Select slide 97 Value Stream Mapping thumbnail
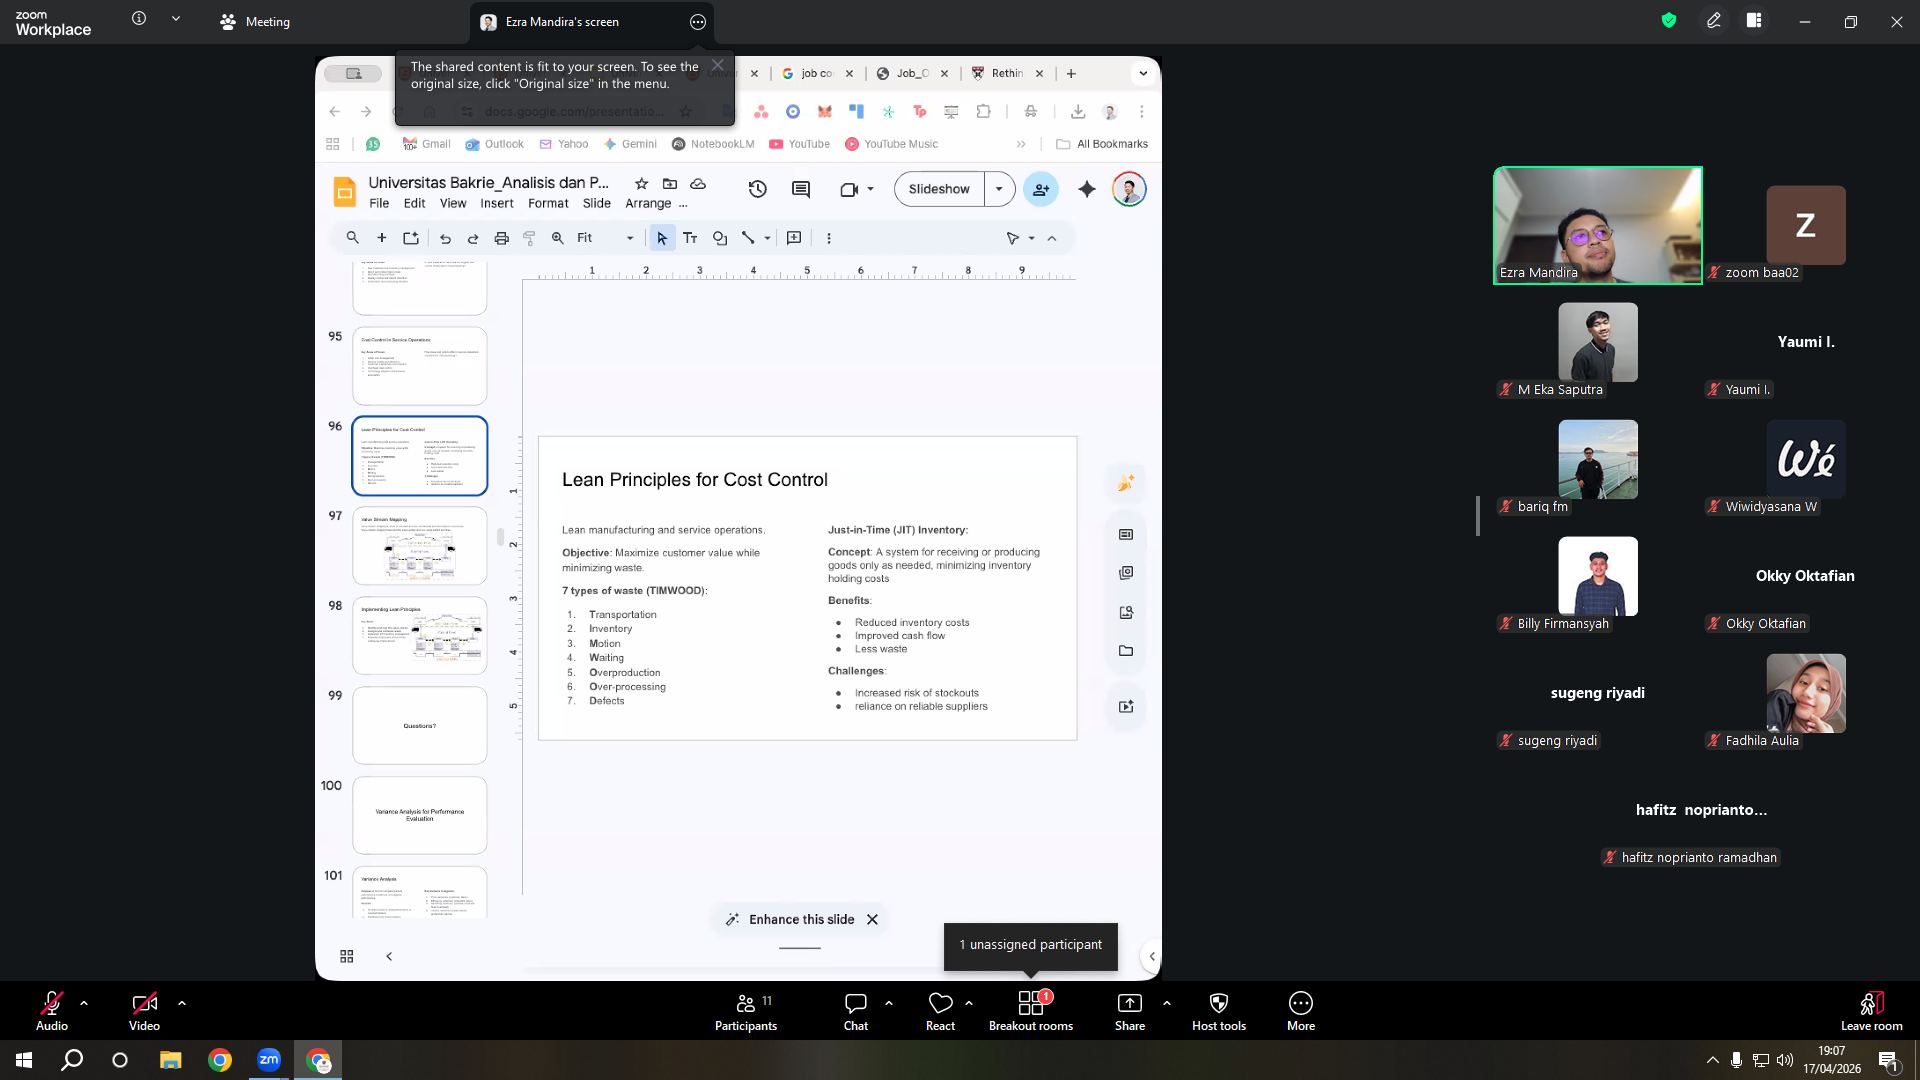This screenshot has height=1080, width=1920. [x=420, y=546]
